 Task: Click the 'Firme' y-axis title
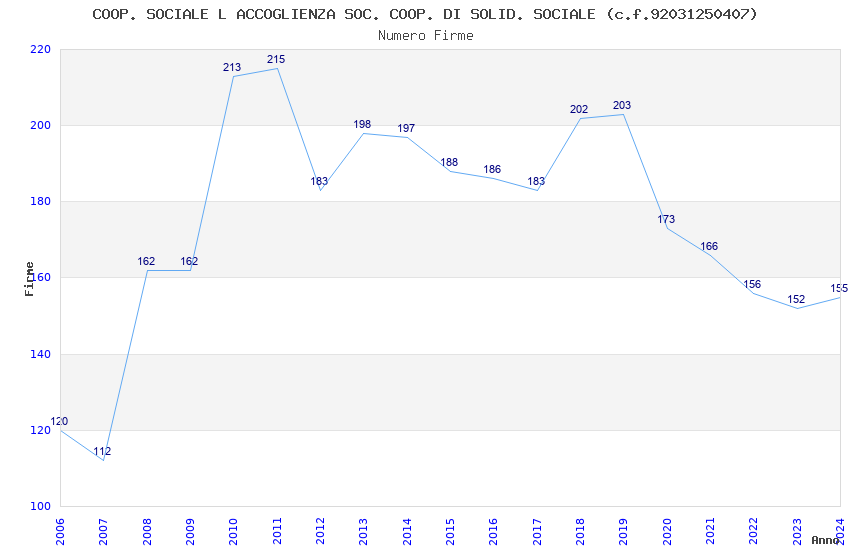click(x=29, y=279)
